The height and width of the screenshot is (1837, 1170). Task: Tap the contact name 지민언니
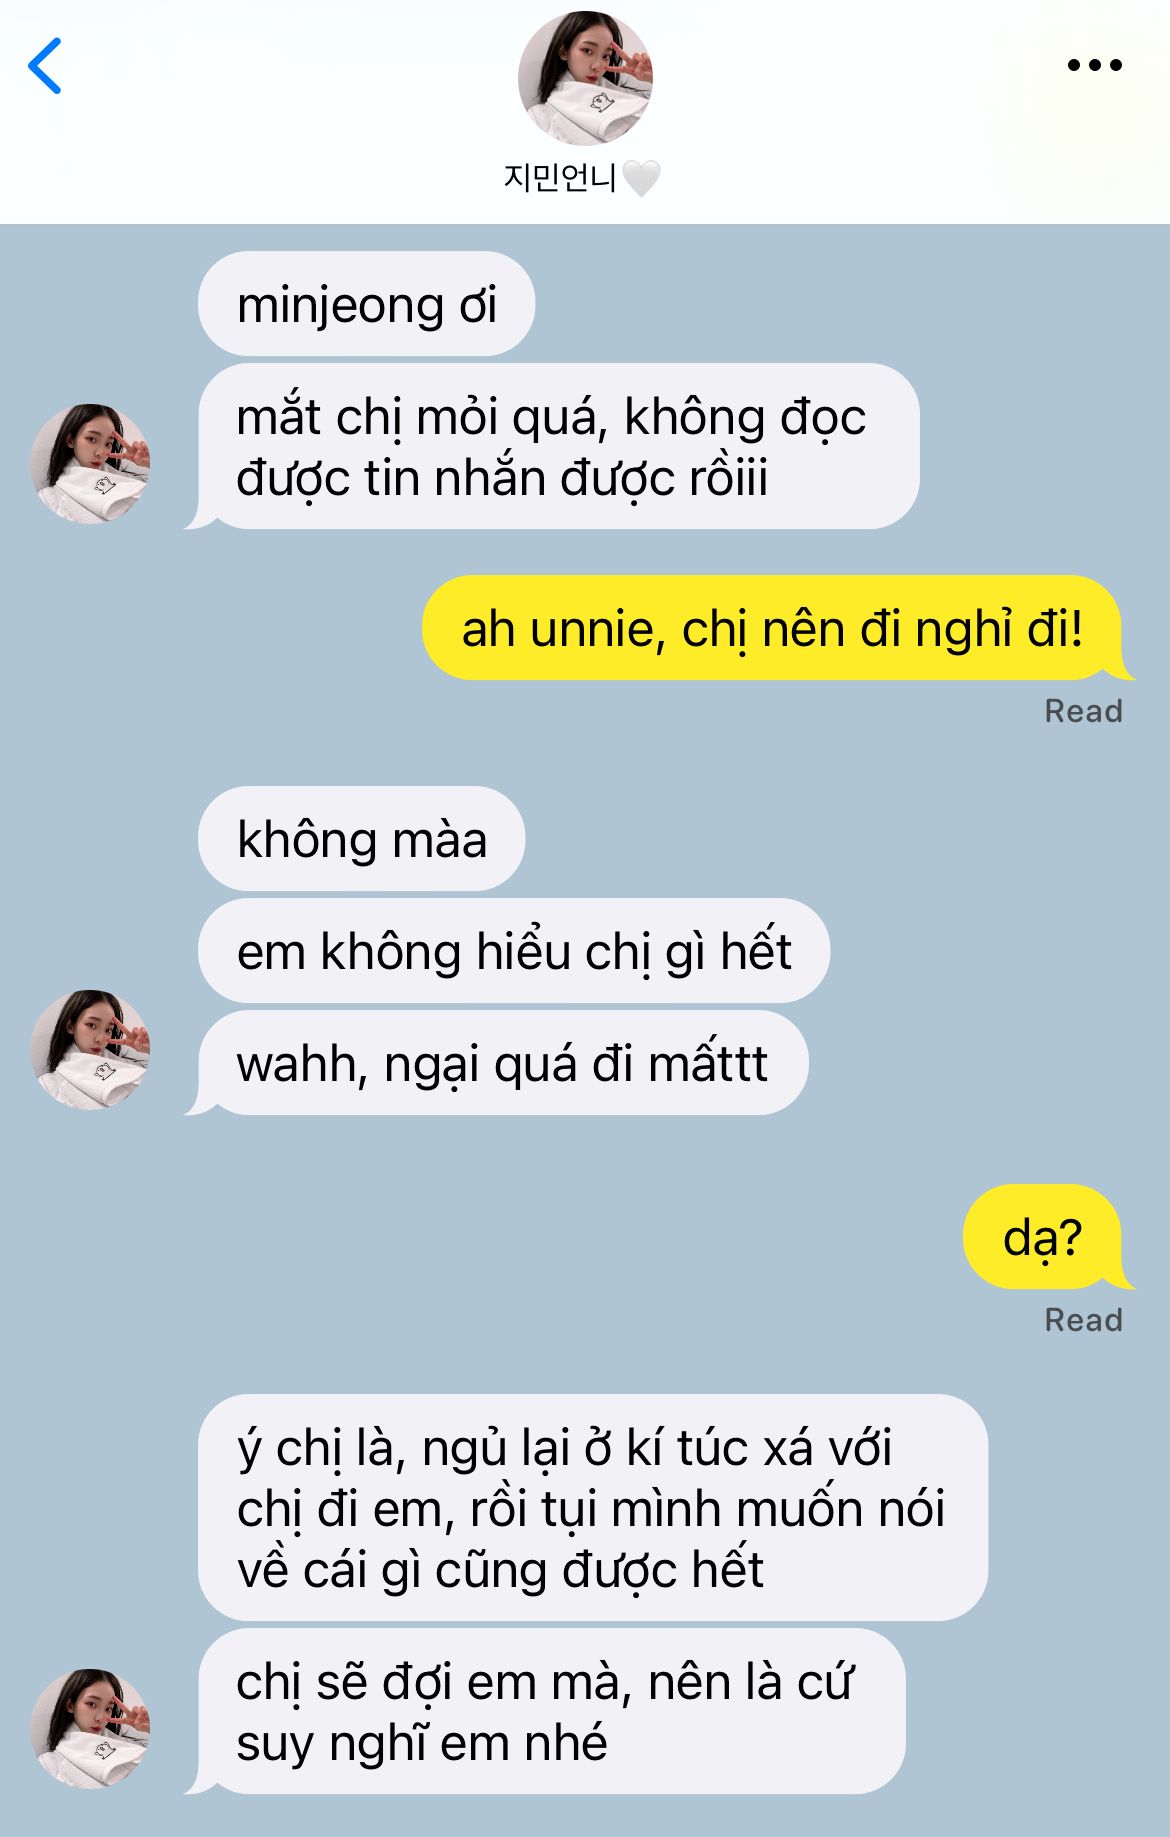[559, 177]
